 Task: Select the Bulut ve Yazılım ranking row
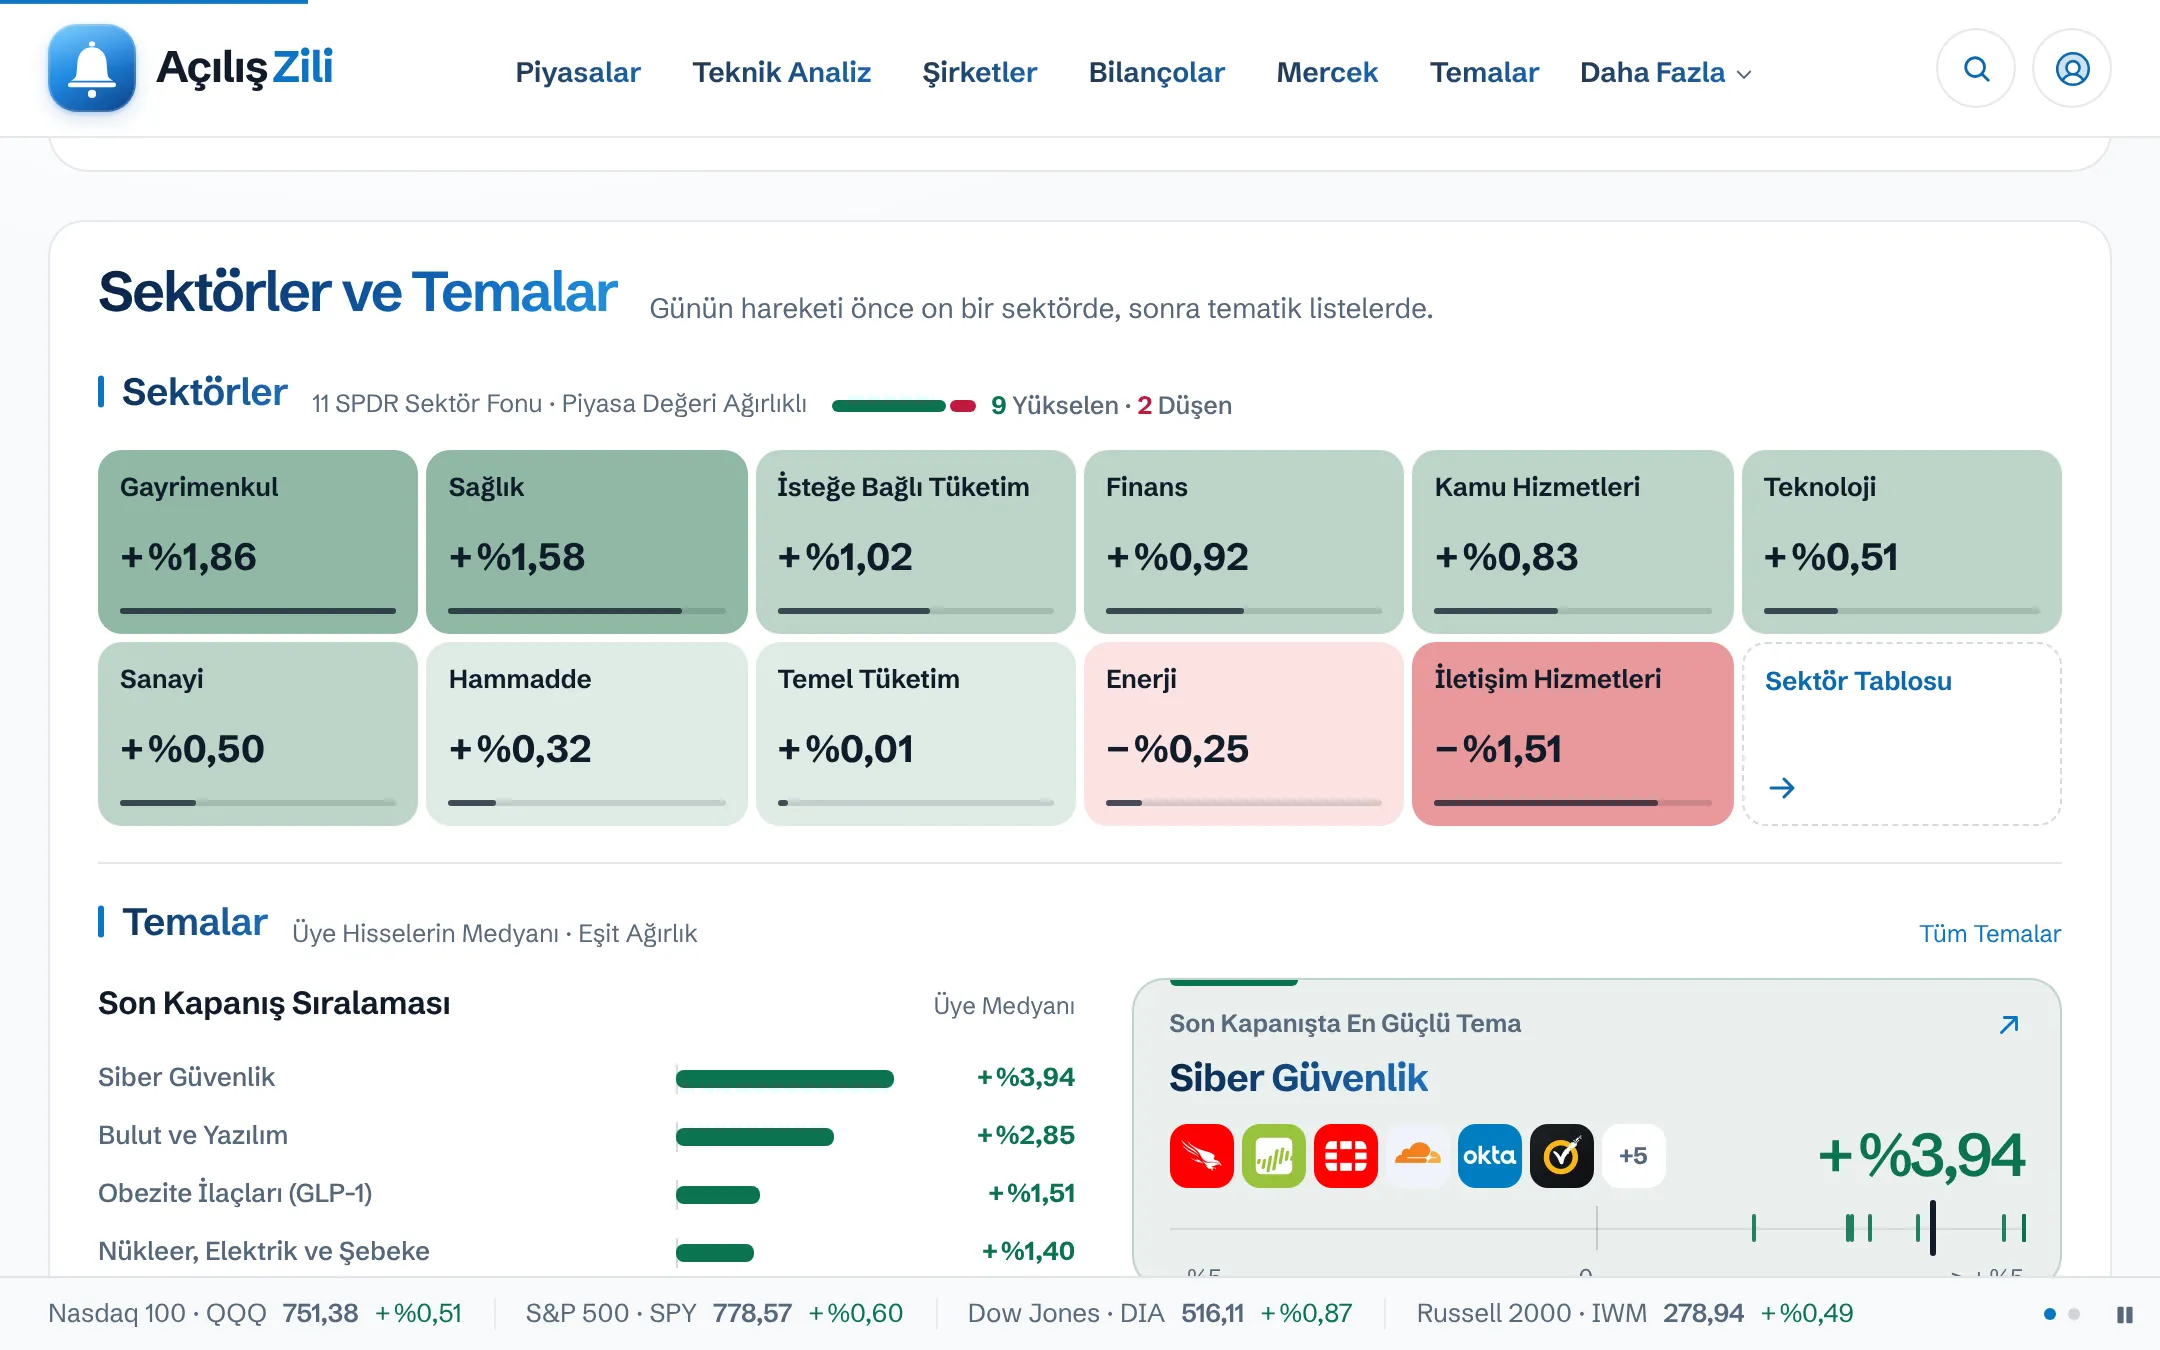587,1136
